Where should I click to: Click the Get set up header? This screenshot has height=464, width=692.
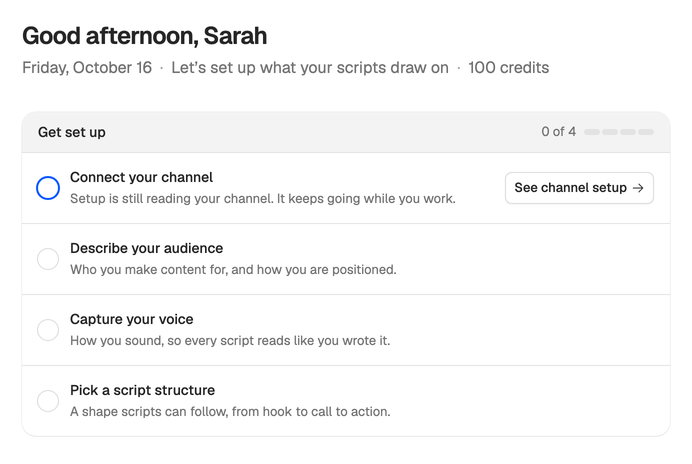[x=71, y=132]
